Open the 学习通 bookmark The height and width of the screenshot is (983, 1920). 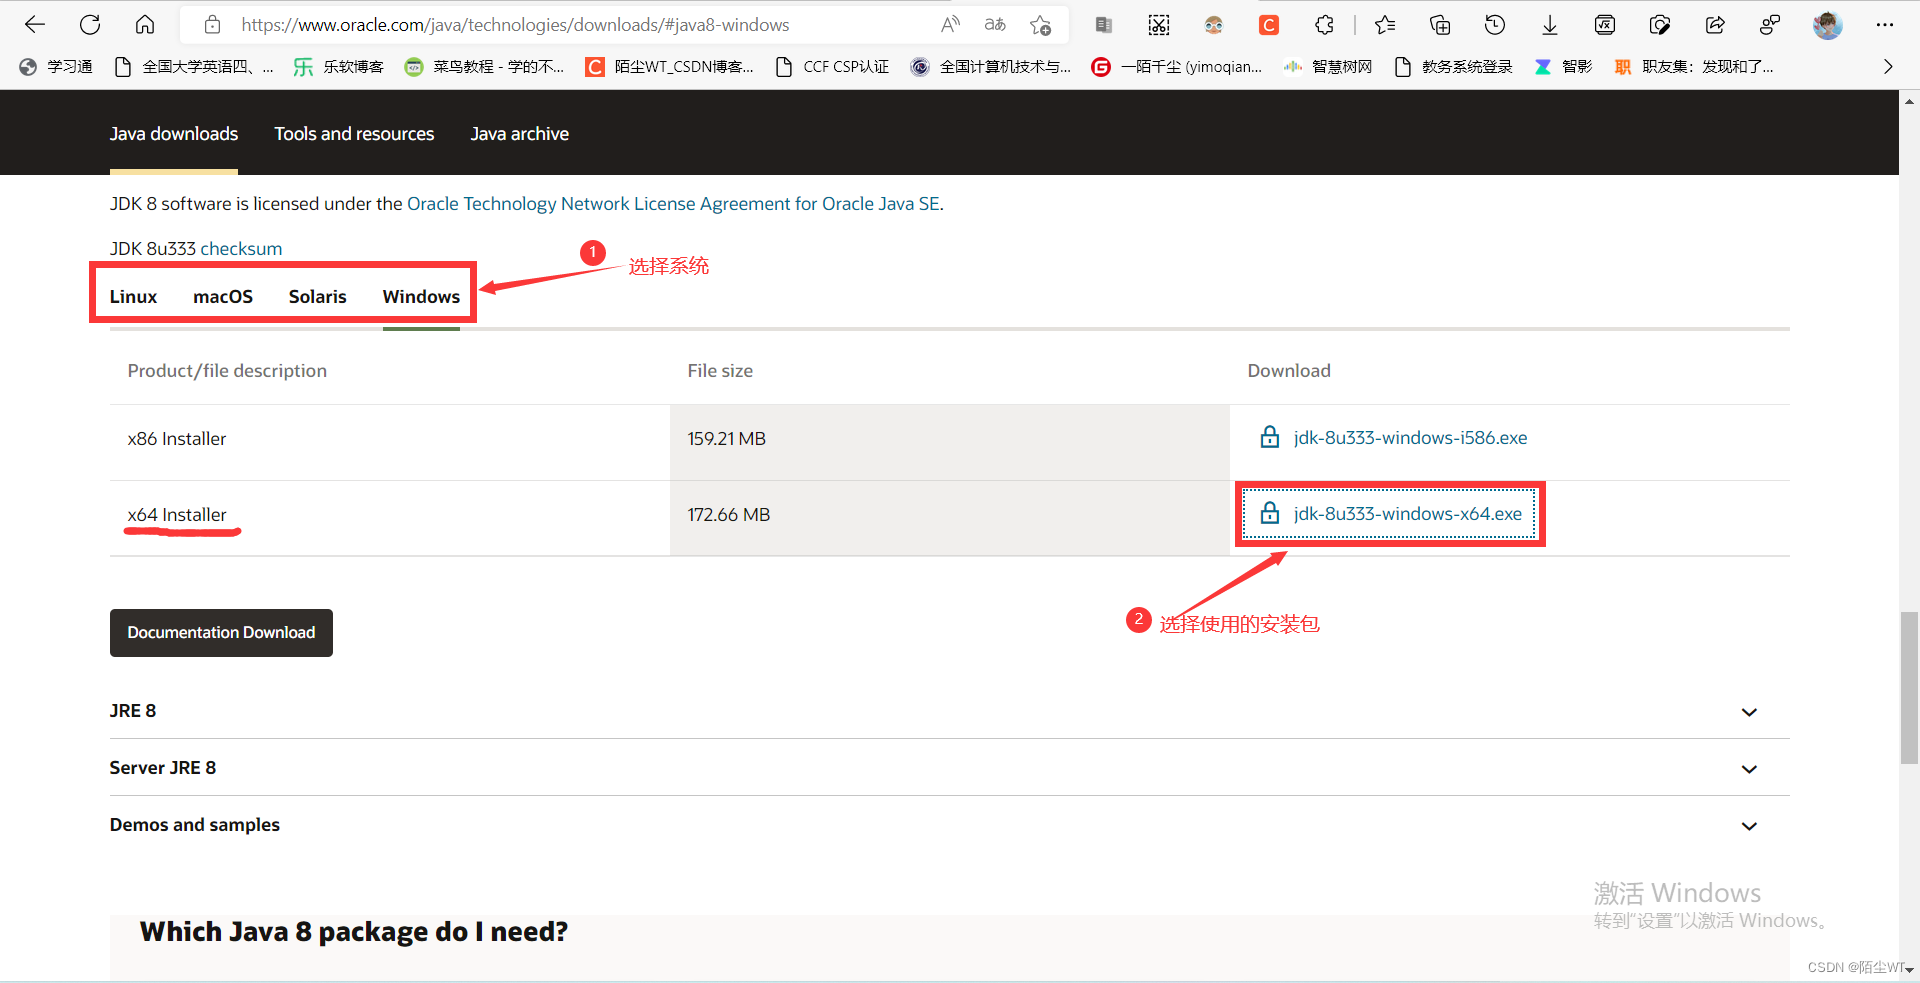pyautogui.click(x=56, y=67)
